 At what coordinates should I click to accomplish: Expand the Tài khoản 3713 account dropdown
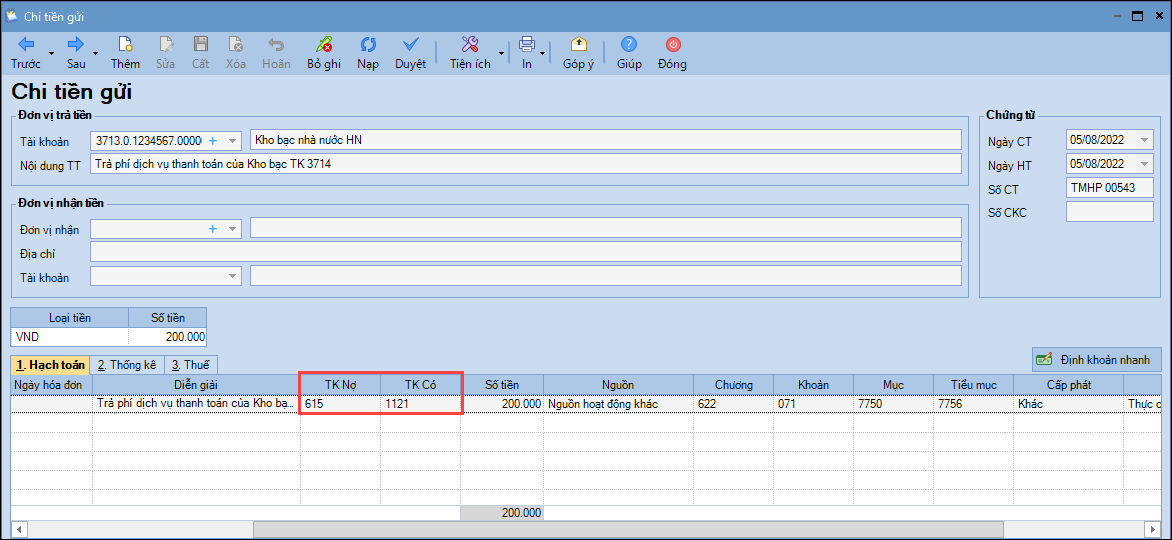click(x=233, y=141)
